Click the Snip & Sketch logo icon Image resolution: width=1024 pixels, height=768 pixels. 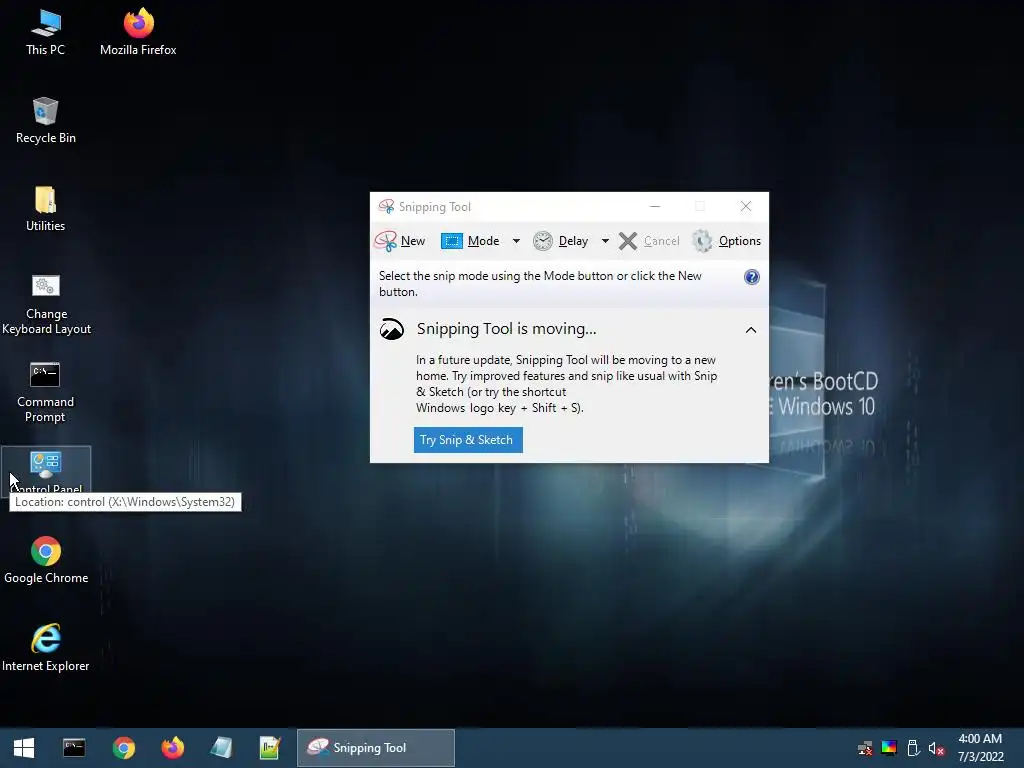click(x=392, y=329)
